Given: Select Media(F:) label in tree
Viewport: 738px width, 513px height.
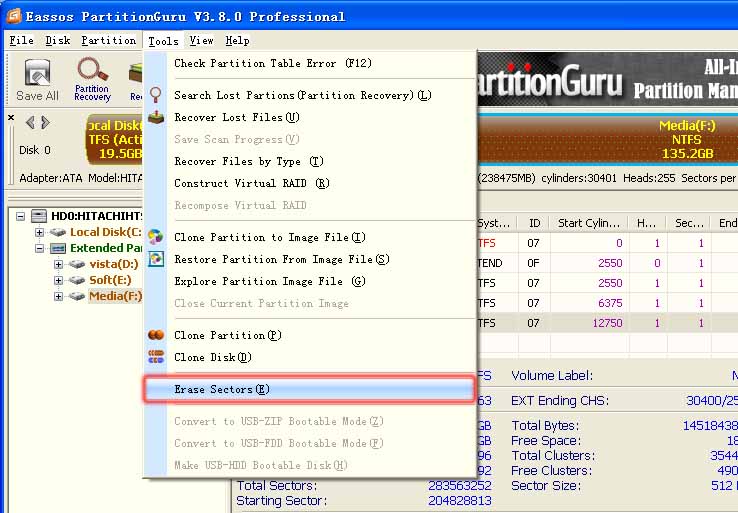Looking at the screenshot, I should pyautogui.click(x=115, y=296).
